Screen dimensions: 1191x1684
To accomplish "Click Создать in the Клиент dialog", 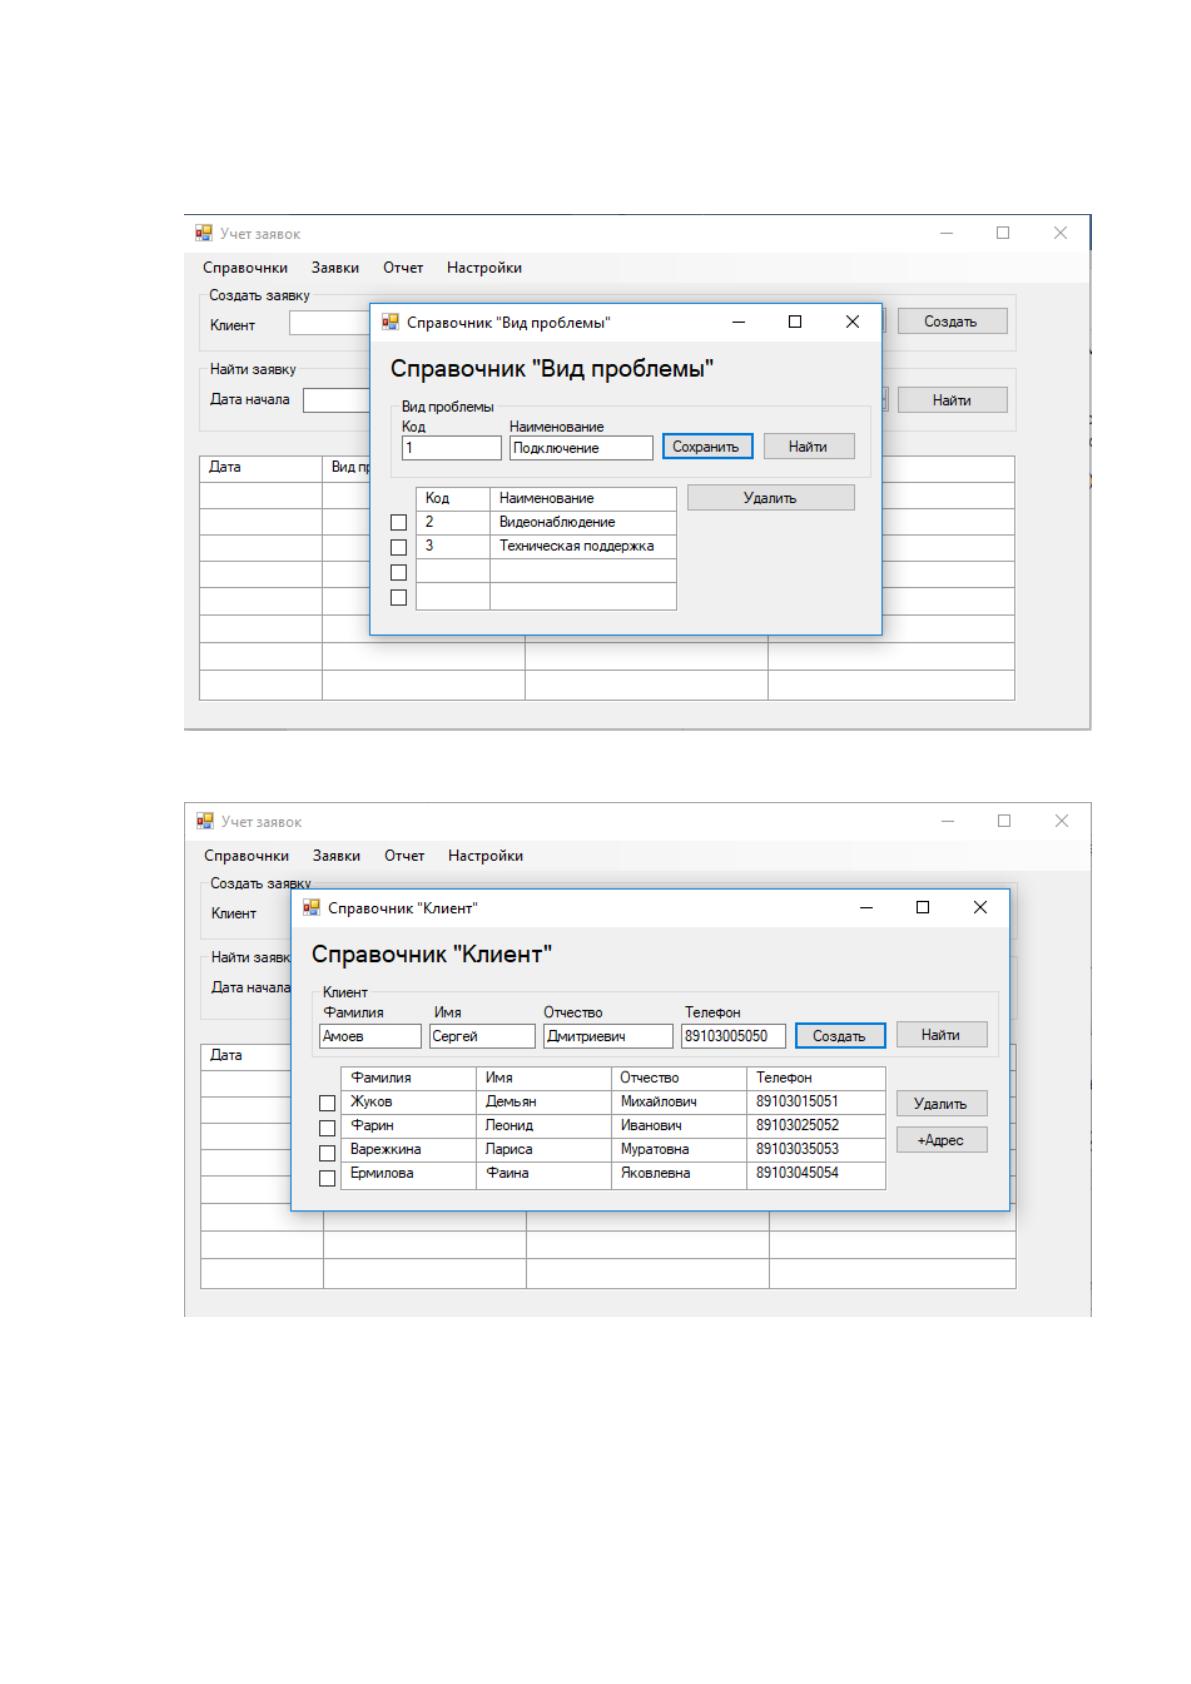I will click(x=840, y=1036).
